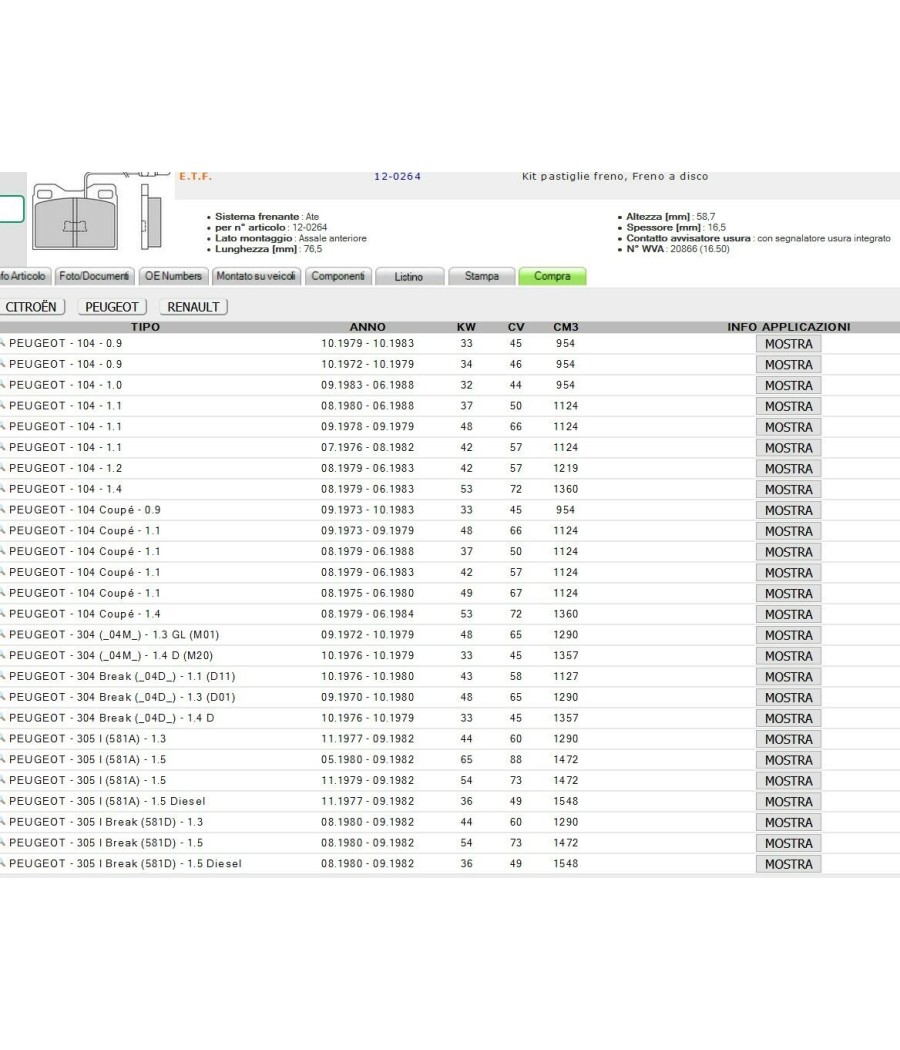Screen dimensions: 900x1050
Task: Click MOSTRA for Peugeot 104 0.9 34 kW
Action: (789, 364)
